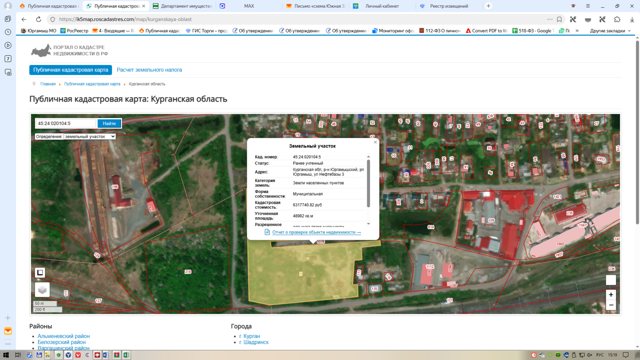This screenshot has width=640, height=360.
Task: Click the Найти search button
Action: click(109, 123)
